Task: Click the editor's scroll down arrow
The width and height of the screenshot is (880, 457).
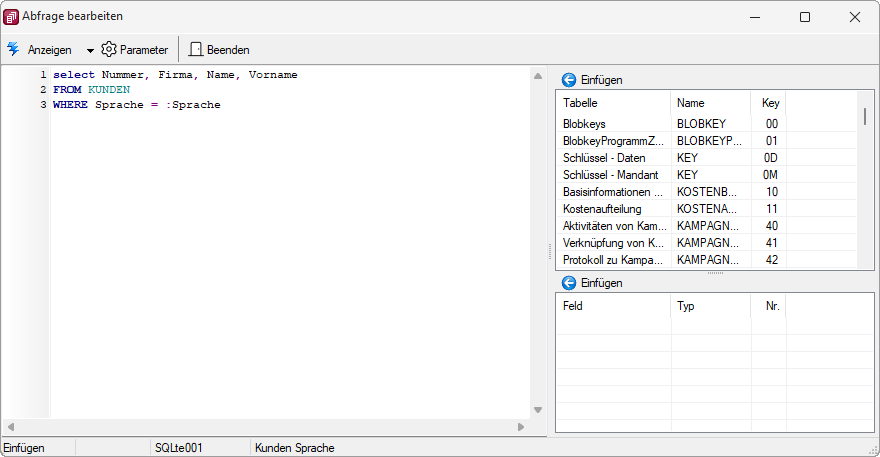Action: click(538, 410)
